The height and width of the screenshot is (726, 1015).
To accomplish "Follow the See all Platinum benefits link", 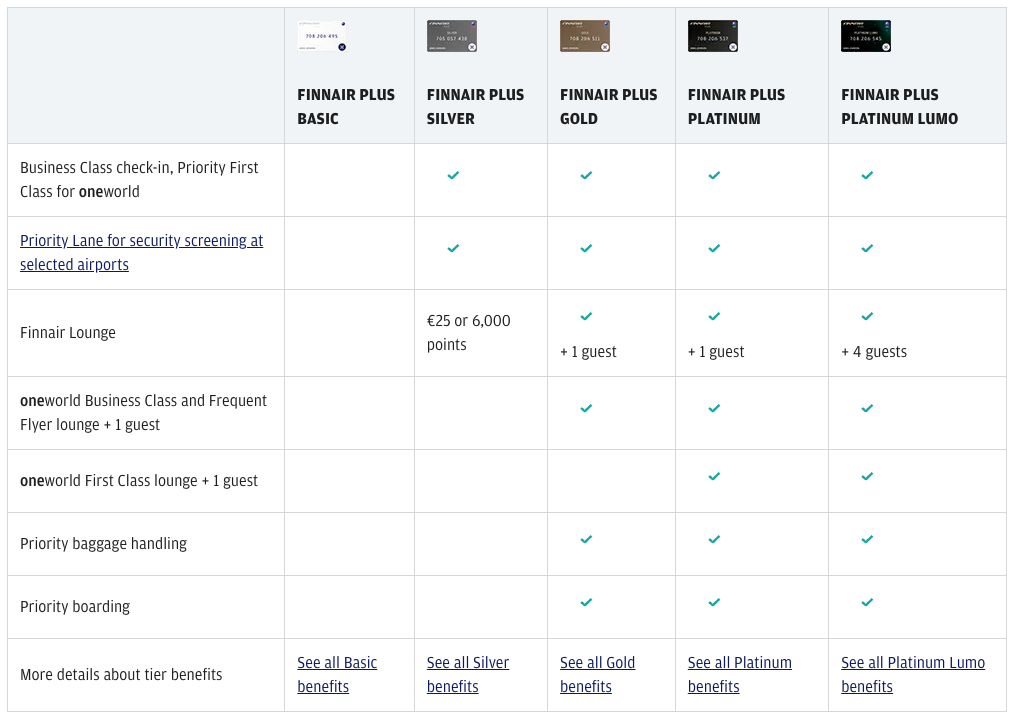I will (x=739, y=674).
